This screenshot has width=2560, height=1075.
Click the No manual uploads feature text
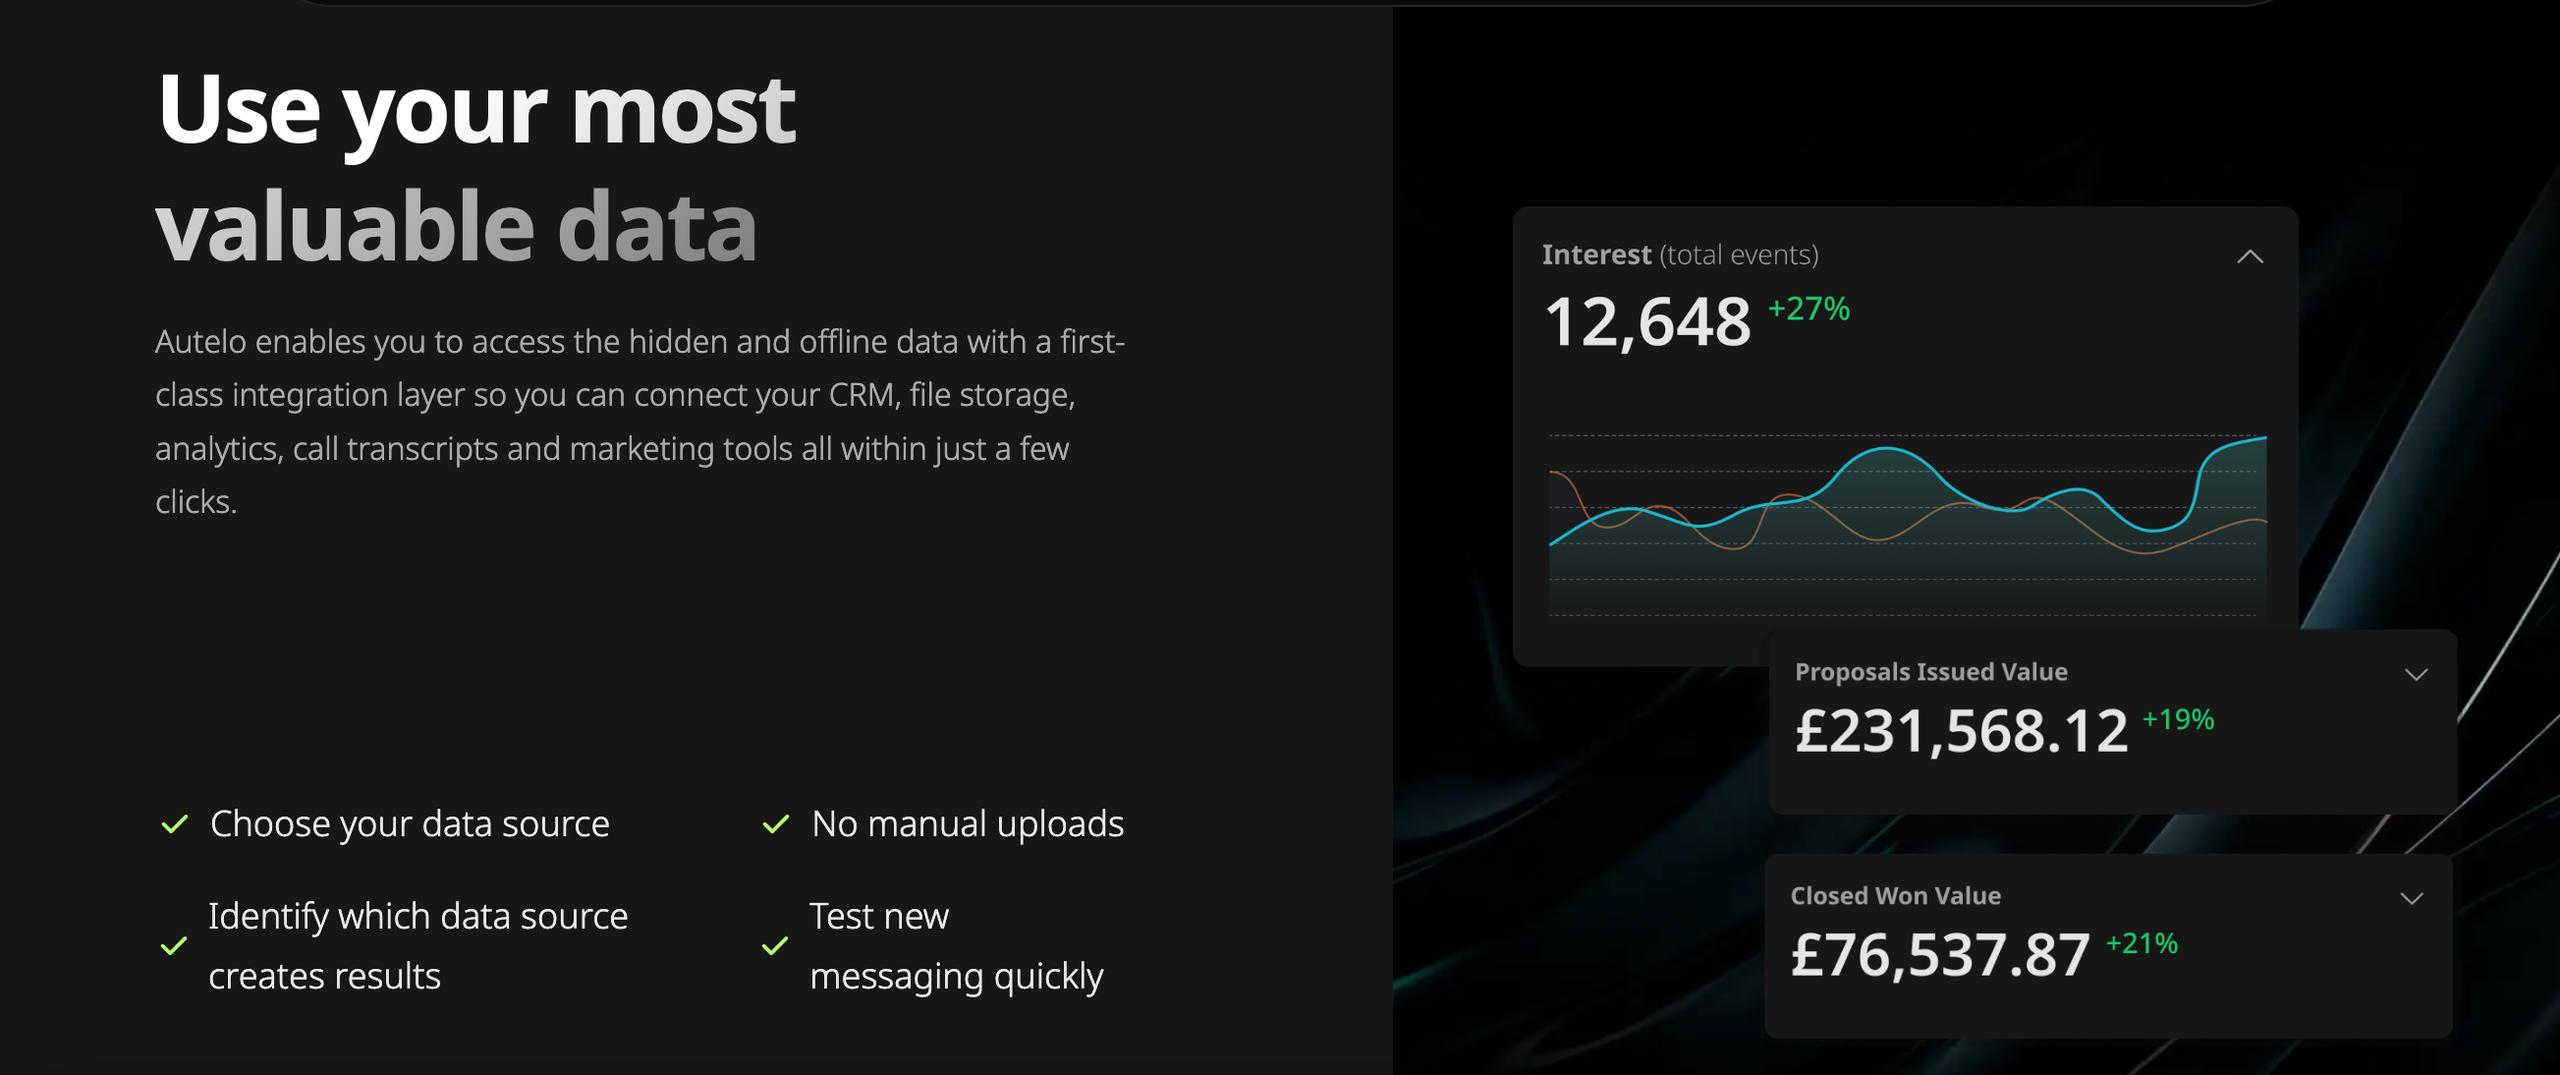coord(967,824)
